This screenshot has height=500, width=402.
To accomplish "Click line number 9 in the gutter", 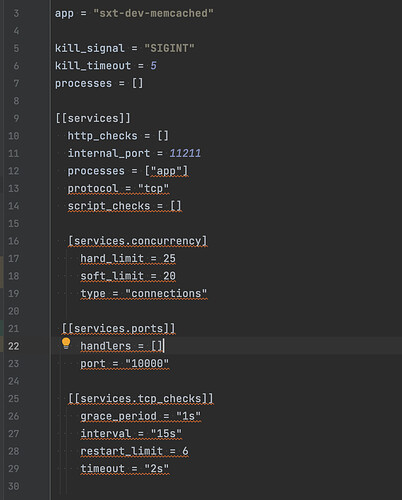I will (16, 118).
